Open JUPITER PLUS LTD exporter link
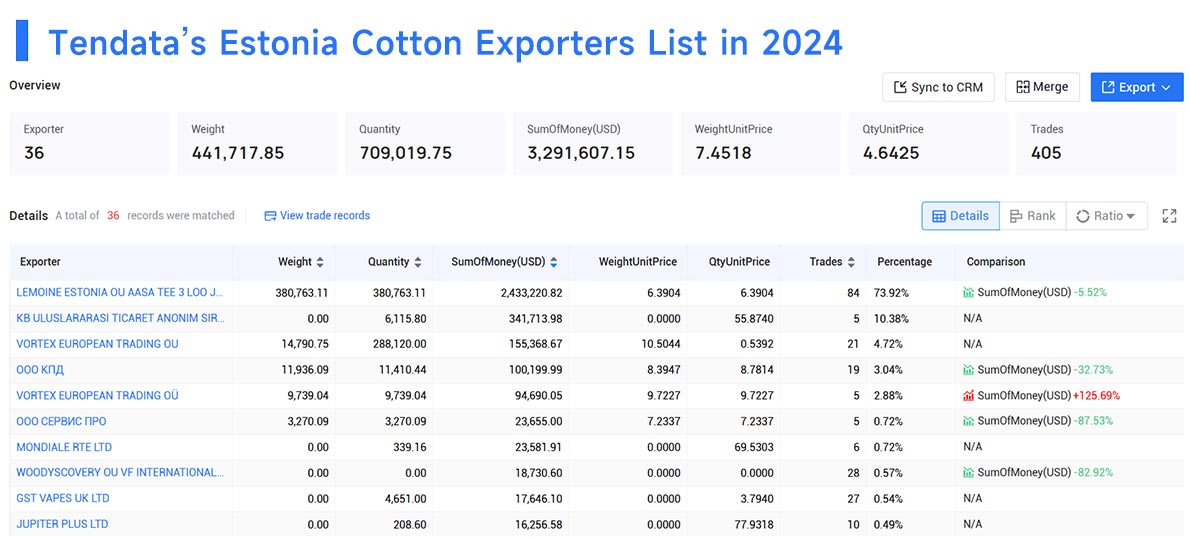Image resolution: width=1190 pixels, height=538 pixels. point(62,524)
